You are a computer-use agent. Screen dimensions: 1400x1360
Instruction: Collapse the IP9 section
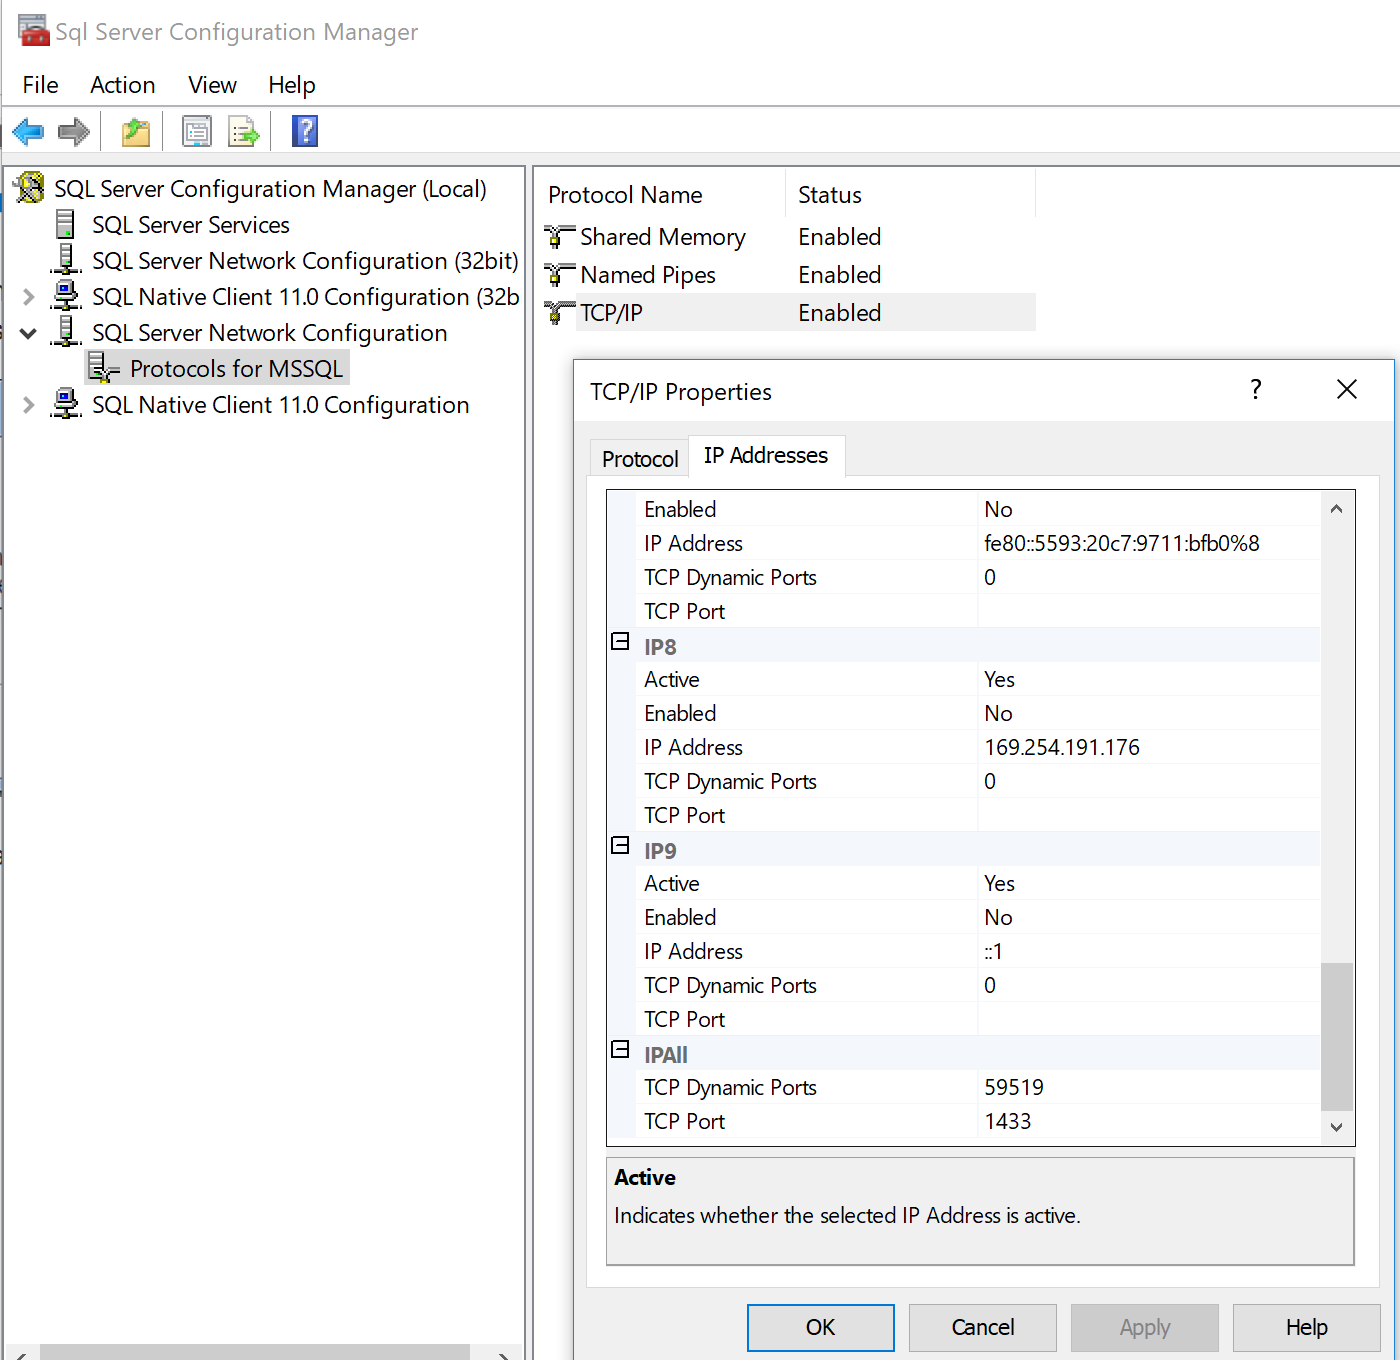tap(620, 846)
